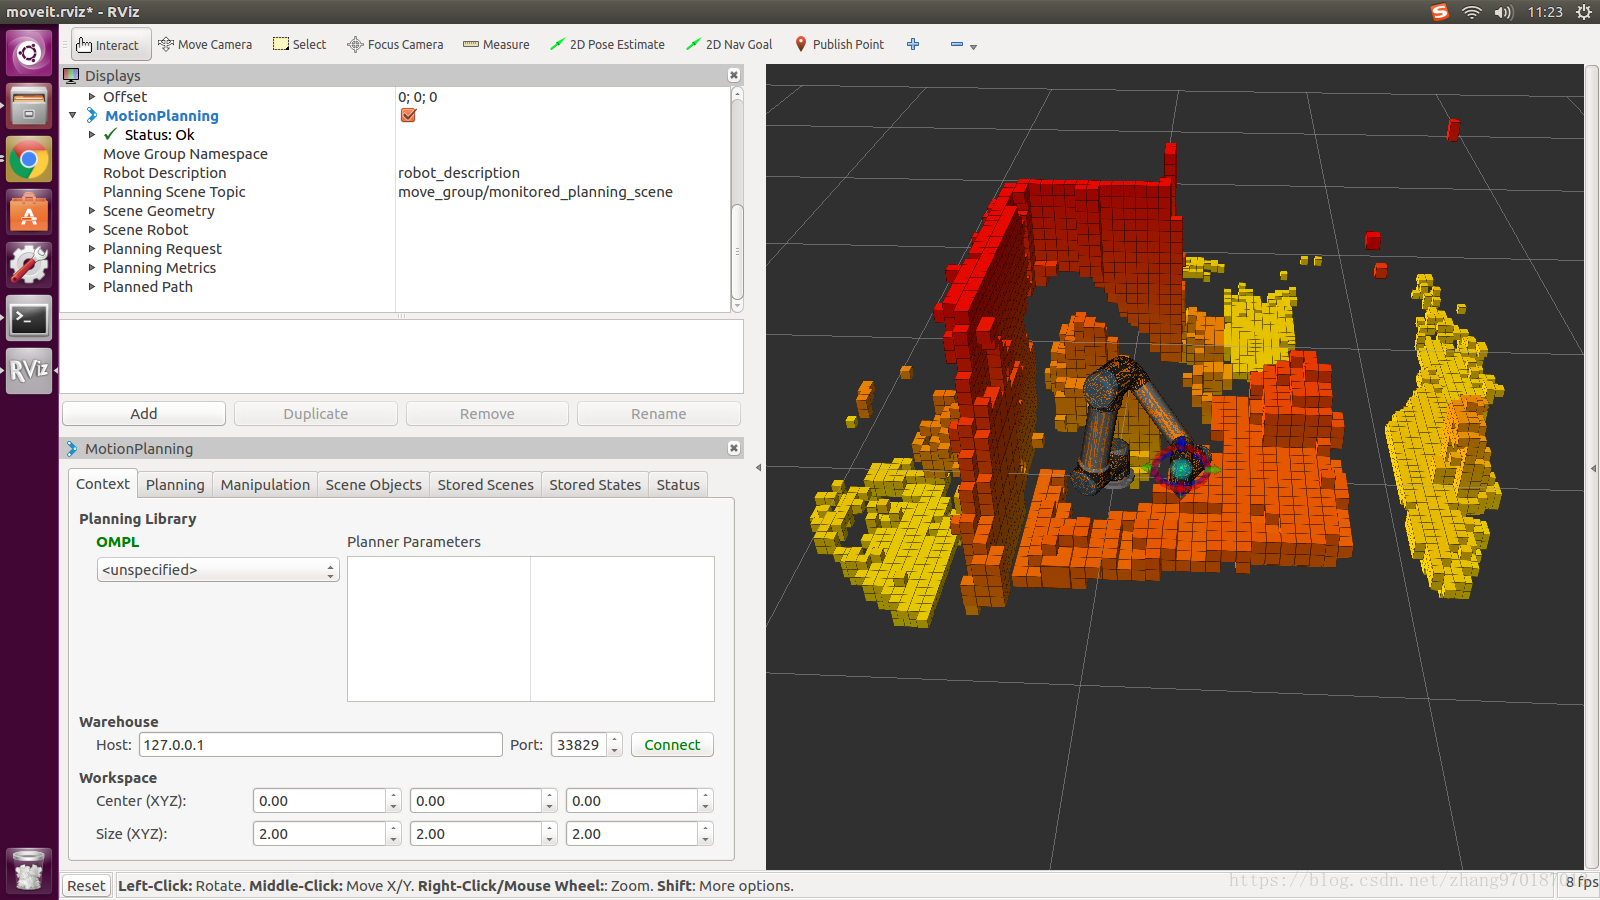Expand the Scene Geometry tree item

pyautogui.click(x=92, y=211)
